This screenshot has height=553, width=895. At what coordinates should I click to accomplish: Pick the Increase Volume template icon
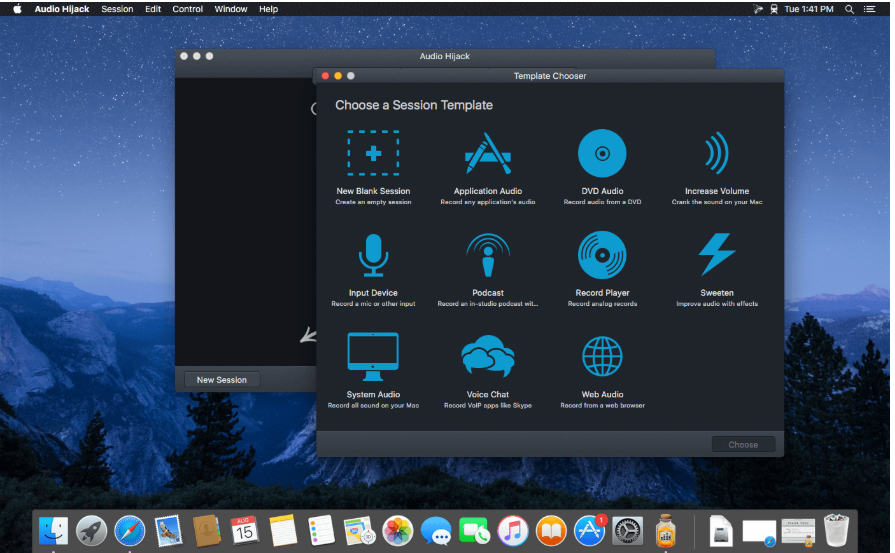717,153
